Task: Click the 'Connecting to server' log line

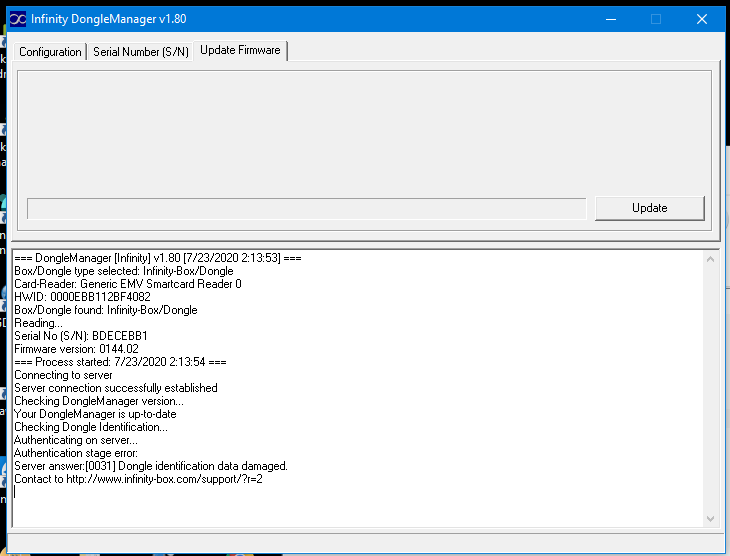Action: (x=63, y=375)
